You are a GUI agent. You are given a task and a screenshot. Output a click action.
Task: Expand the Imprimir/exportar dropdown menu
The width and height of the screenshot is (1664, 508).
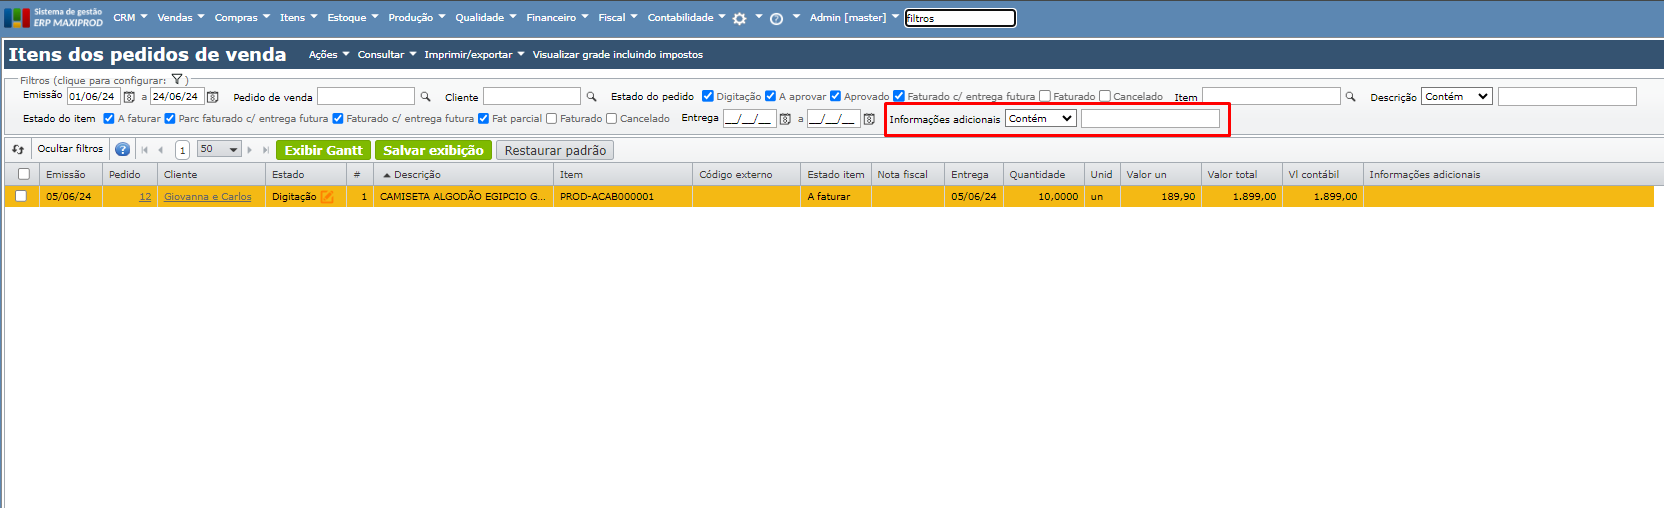click(x=474, y=55)
